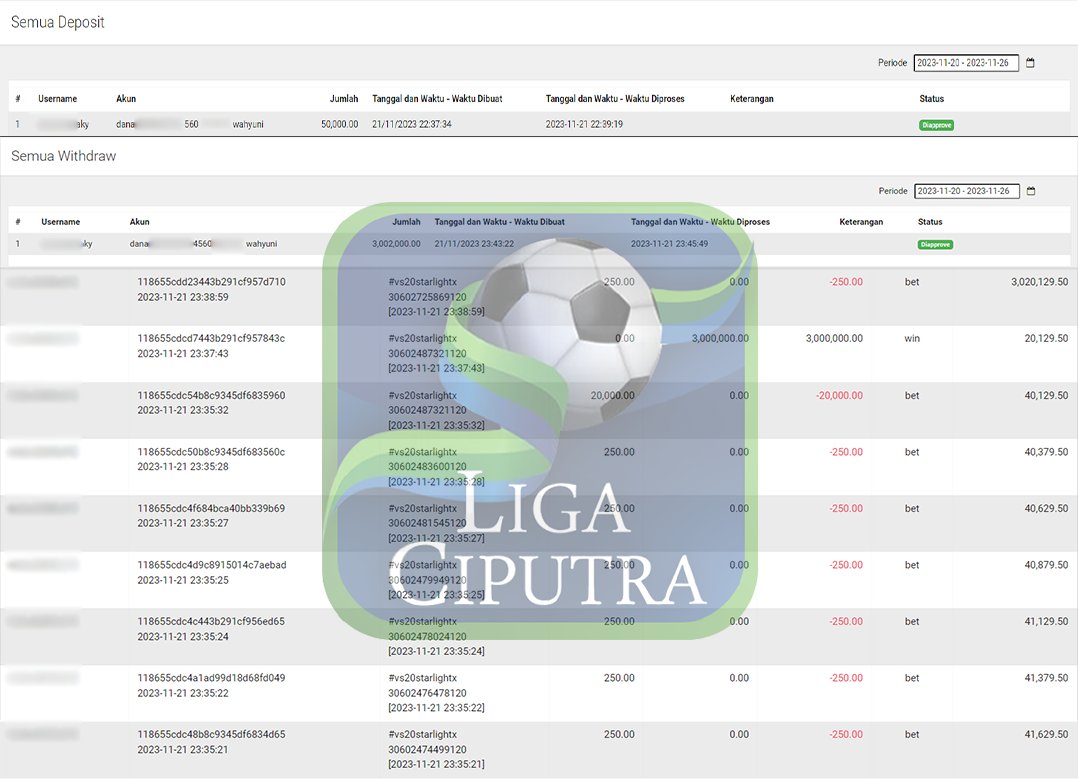Select withdraw processed time 2023-11-21 23:45:49
Viewport: 1078px width, 779px height.
670,244
